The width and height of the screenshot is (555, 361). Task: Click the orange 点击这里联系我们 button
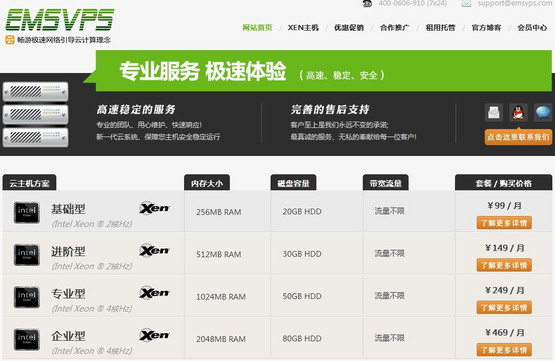point(518,137)
